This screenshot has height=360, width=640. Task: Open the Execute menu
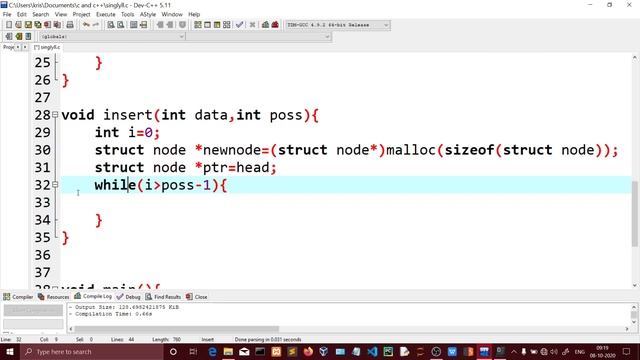(106, 14)
